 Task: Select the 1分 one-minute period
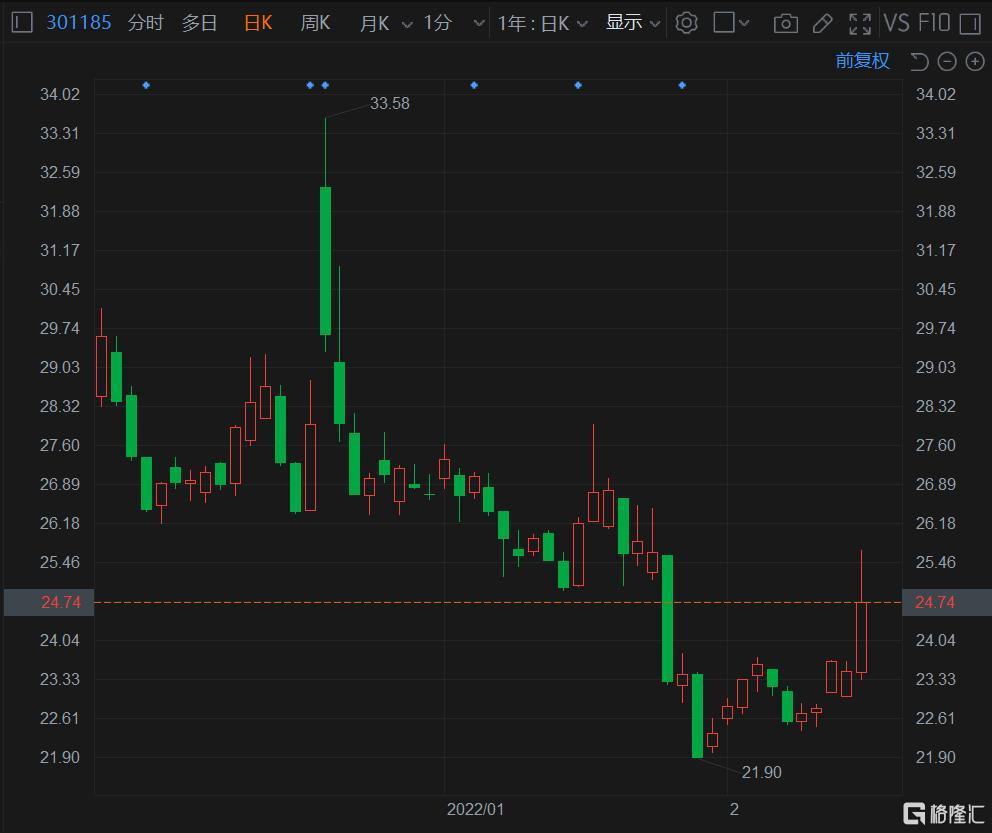click(x=438, y=23)
